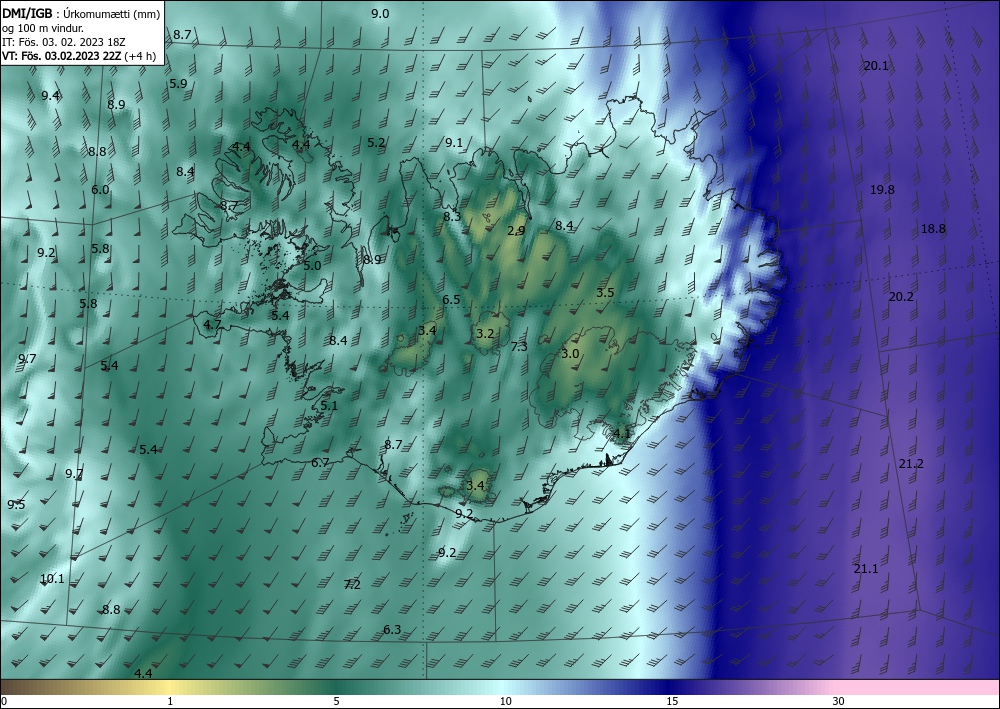Select the 9.1 map value

[454, 143]
